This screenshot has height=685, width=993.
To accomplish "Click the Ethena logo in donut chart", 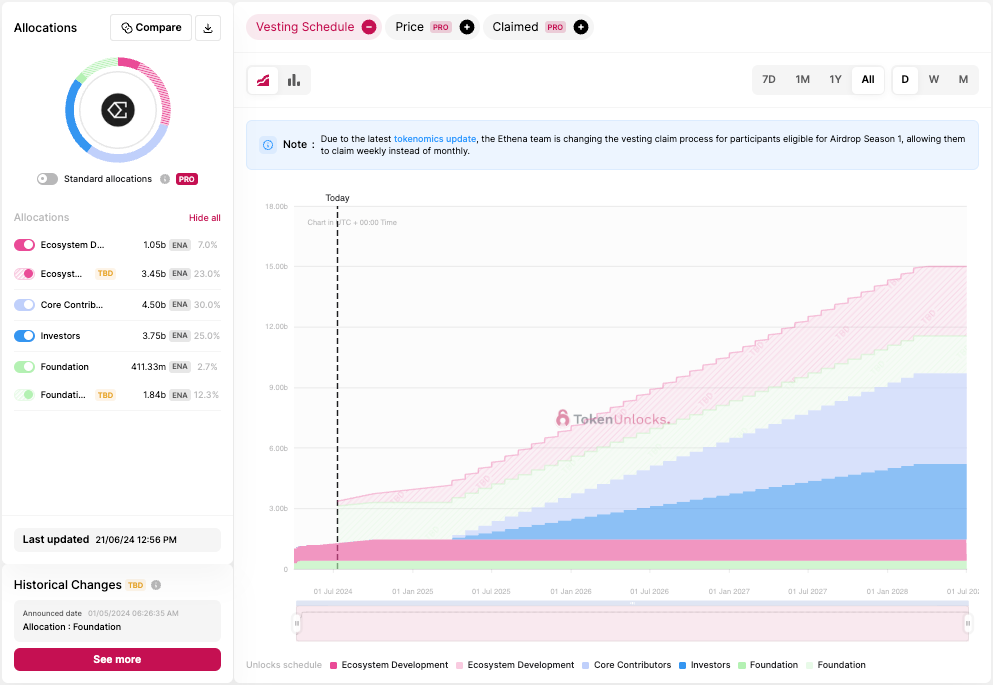I will click(x=118, y=110).
